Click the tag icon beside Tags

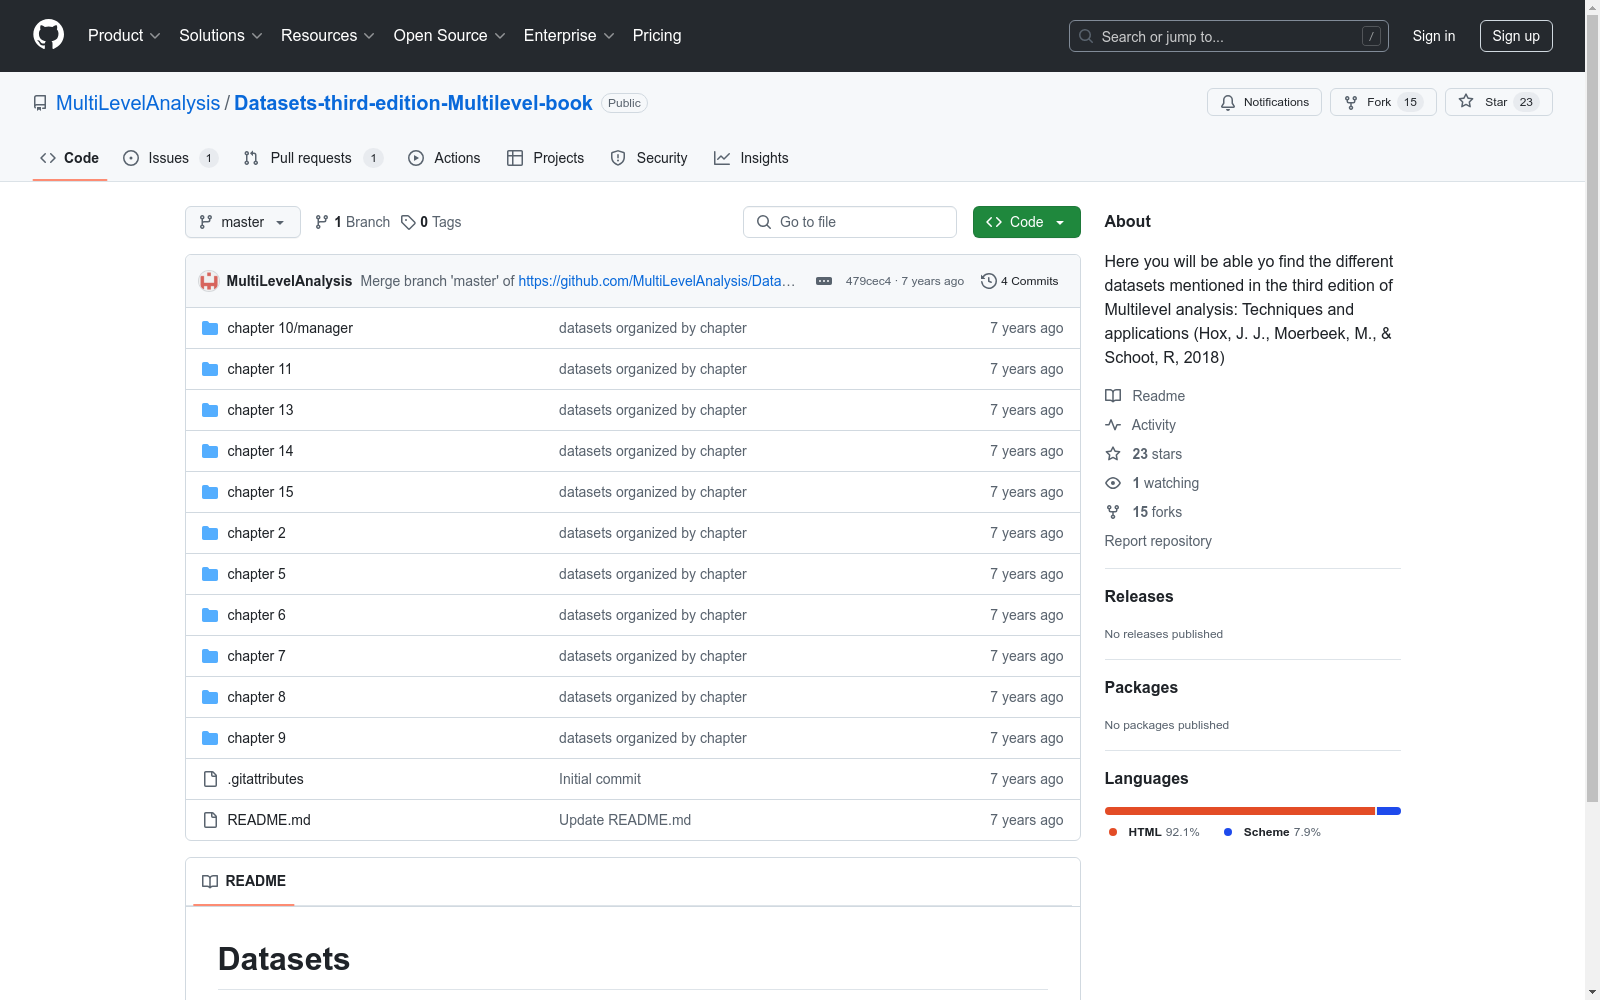(x=408, y=222)
